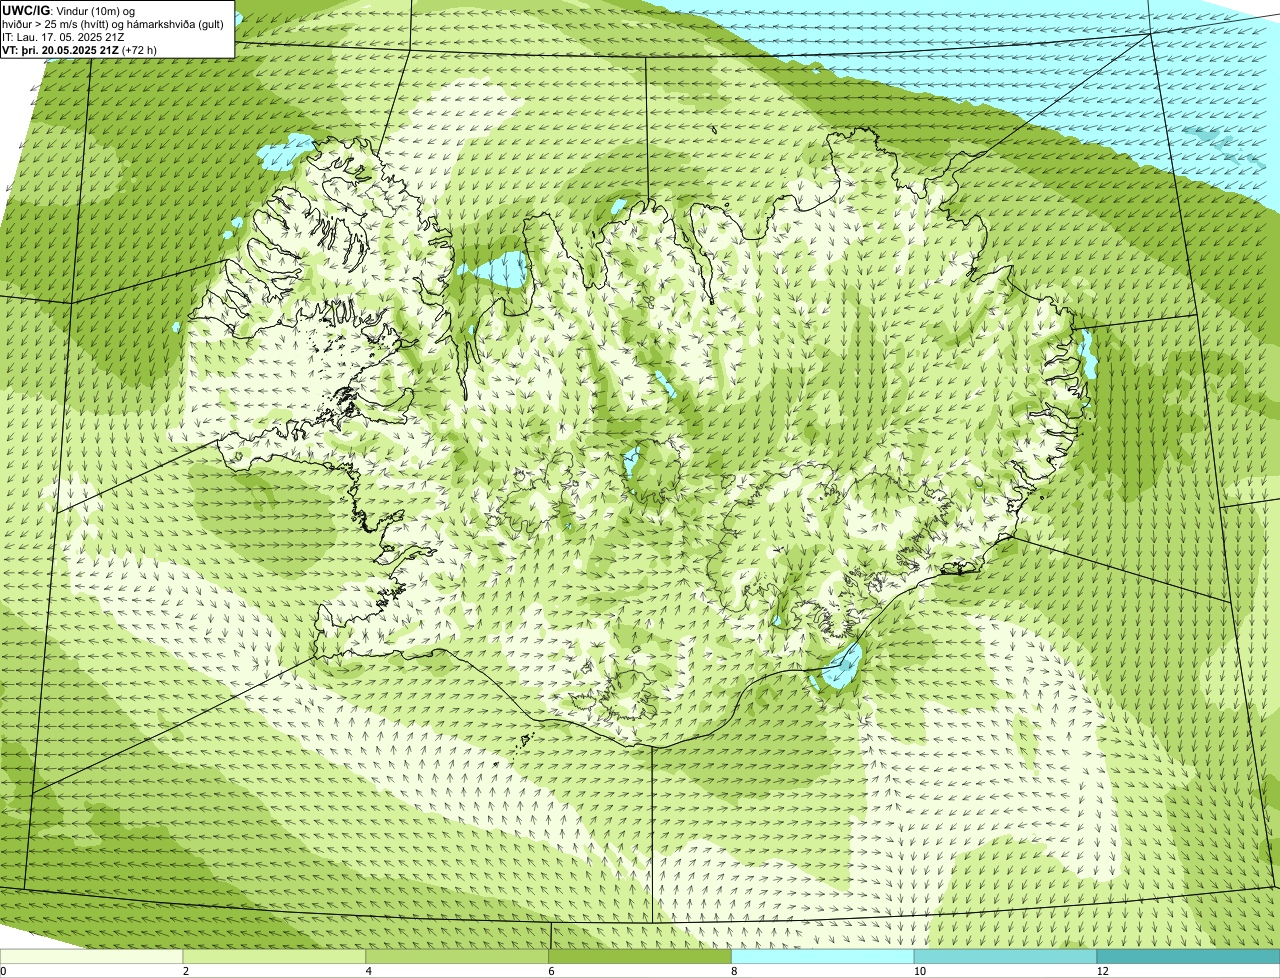Viewport: 1280px width, 978px height.
Task: Click the light cyan 8–10 m/s legend swatch
Action: tap(823, 956)
